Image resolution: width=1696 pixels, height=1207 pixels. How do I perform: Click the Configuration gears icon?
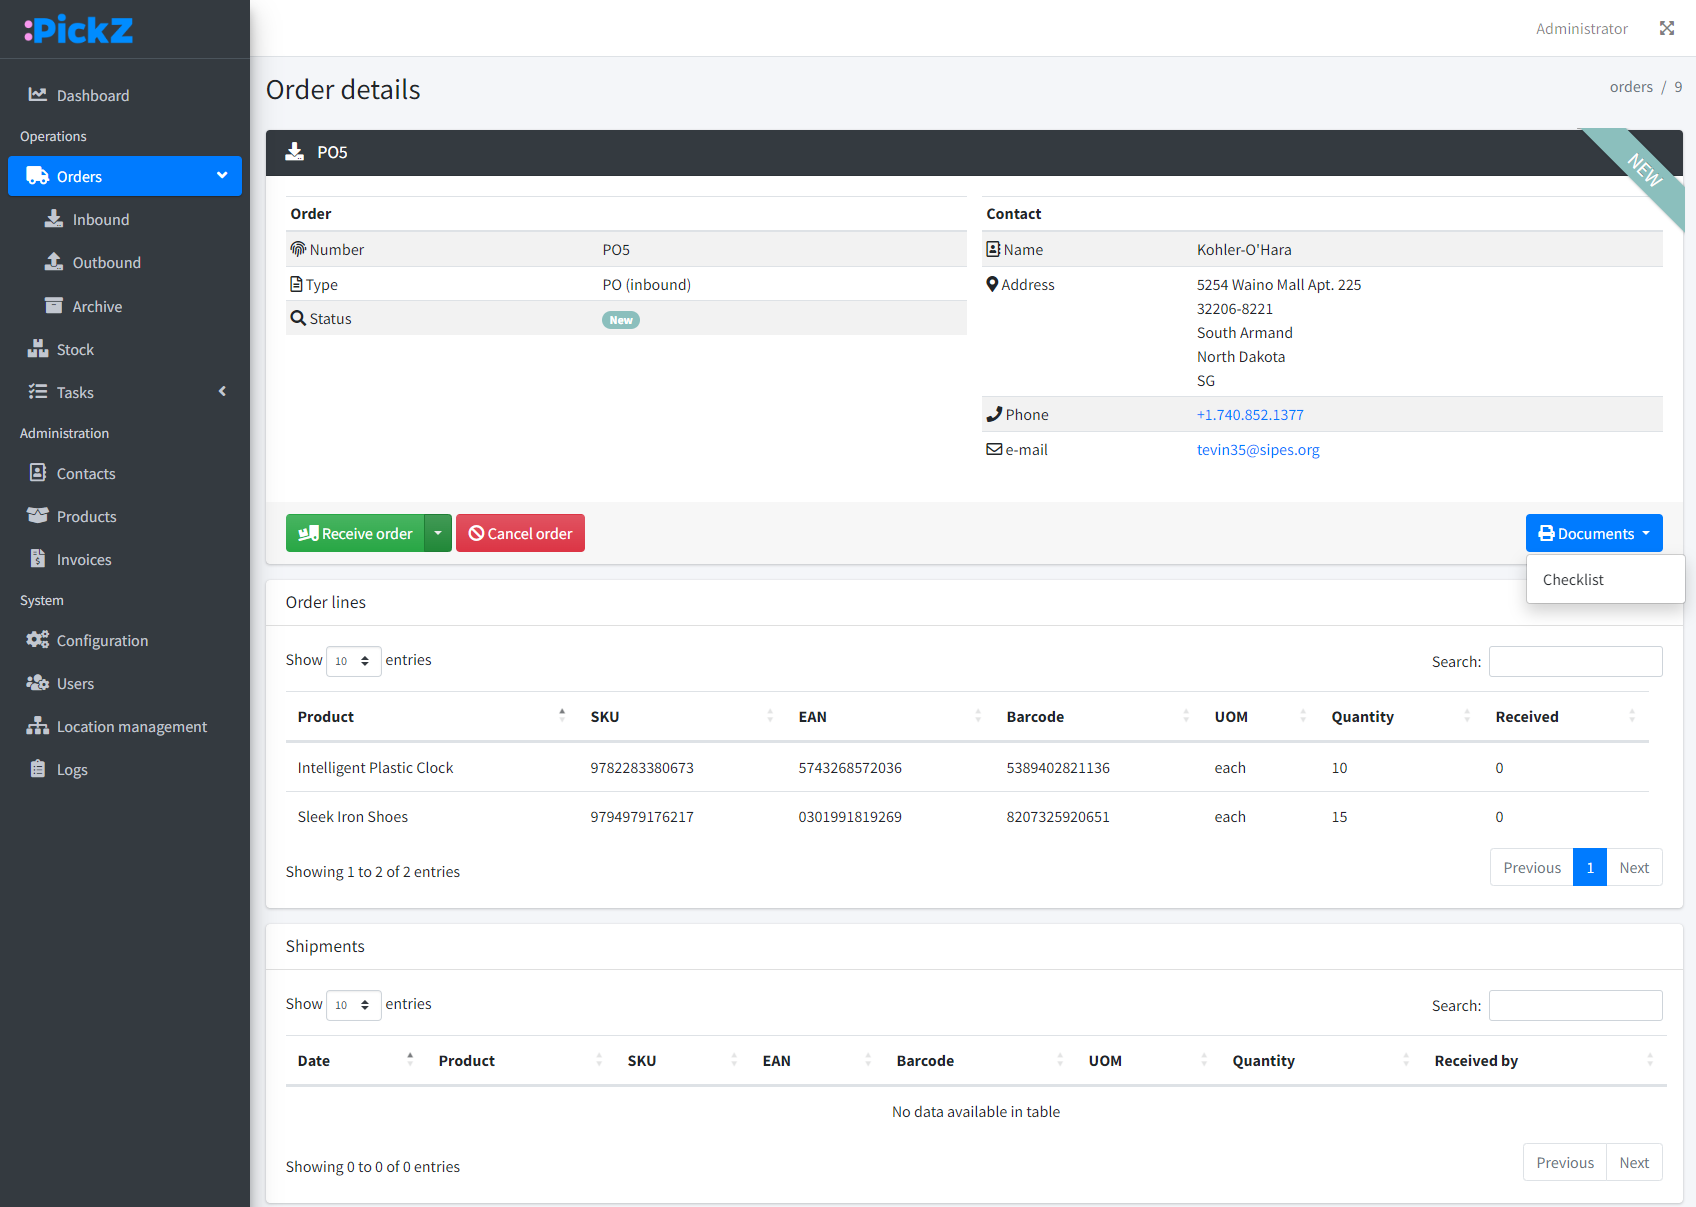tap(38, 640)
